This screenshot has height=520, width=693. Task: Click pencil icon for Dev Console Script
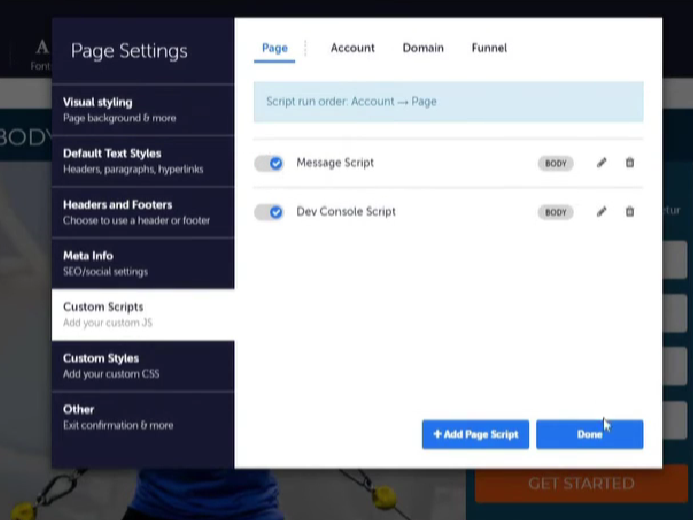(601, 212)
